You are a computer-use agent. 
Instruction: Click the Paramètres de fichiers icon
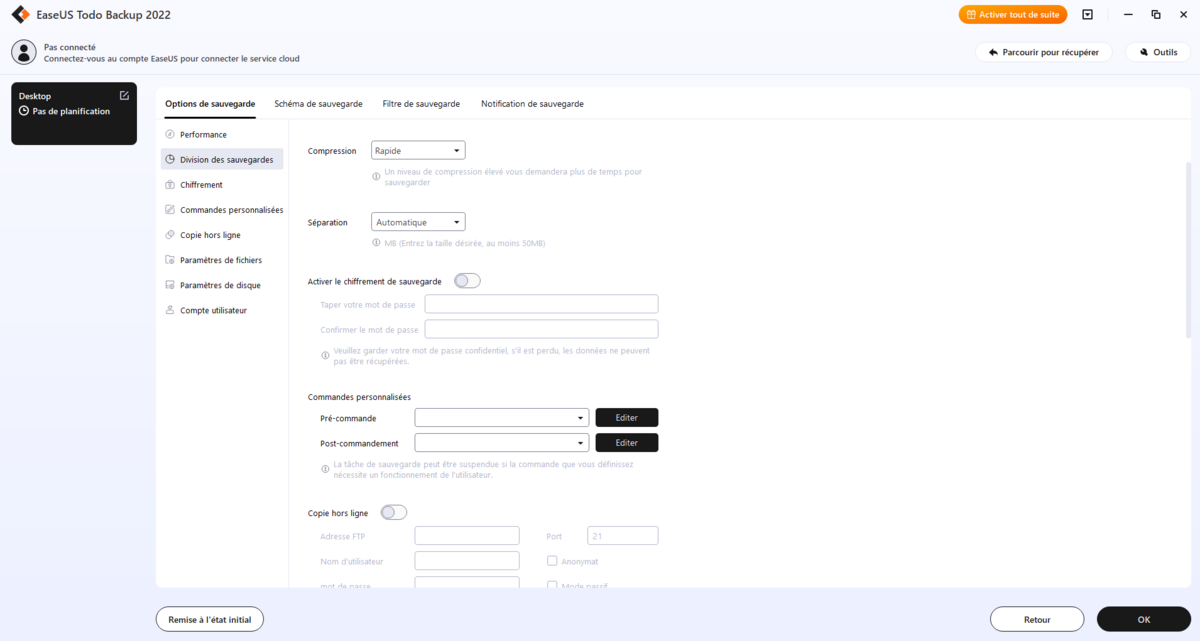(x=170, y=260)
